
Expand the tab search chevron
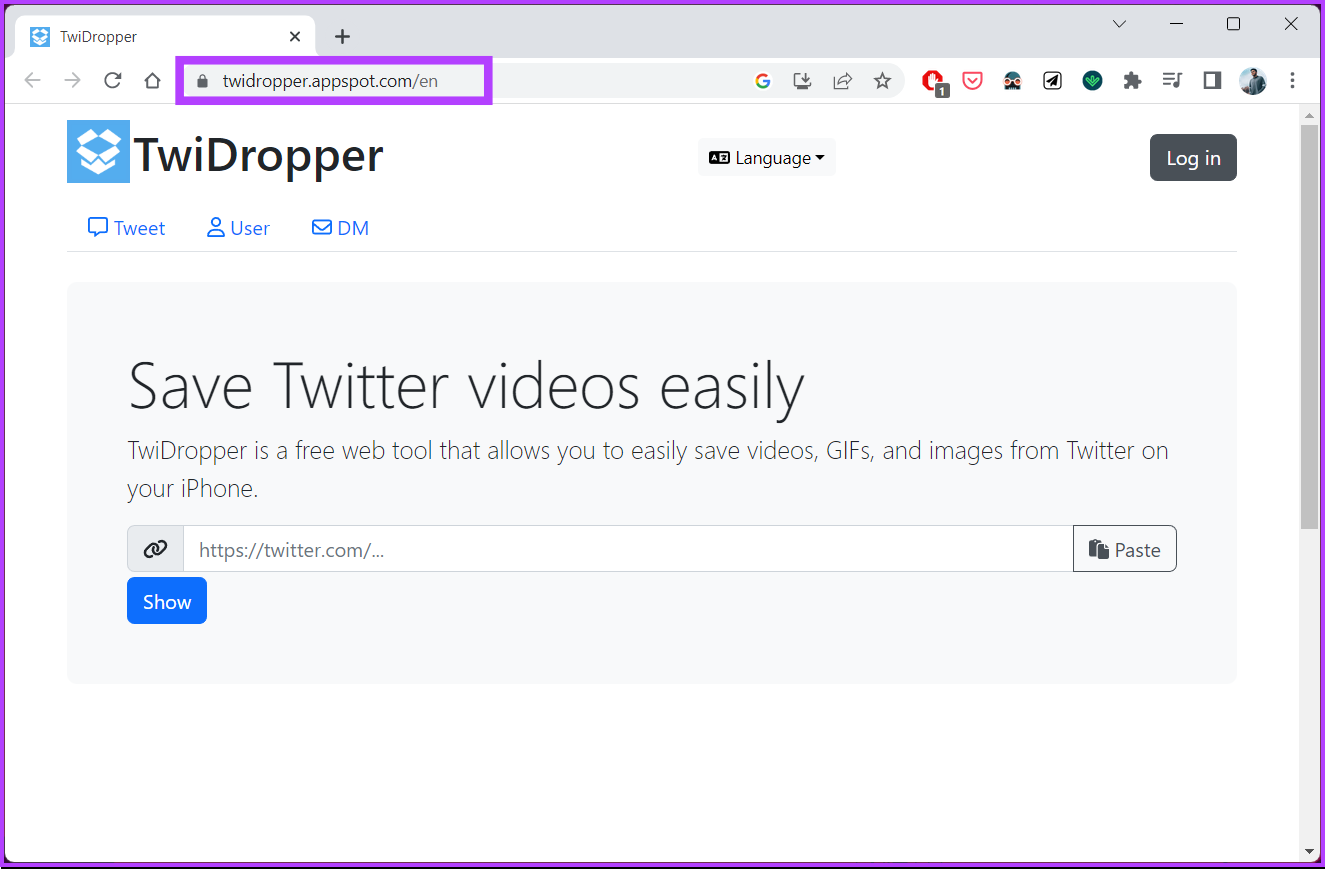pos(1119,23)
